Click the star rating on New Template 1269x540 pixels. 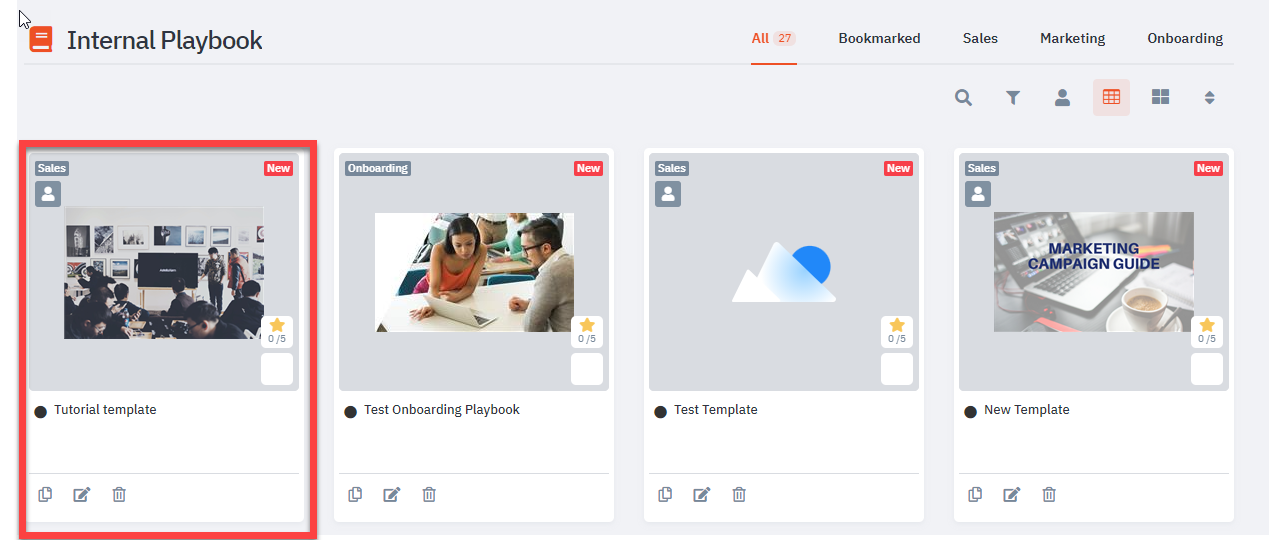(1207, 331)
